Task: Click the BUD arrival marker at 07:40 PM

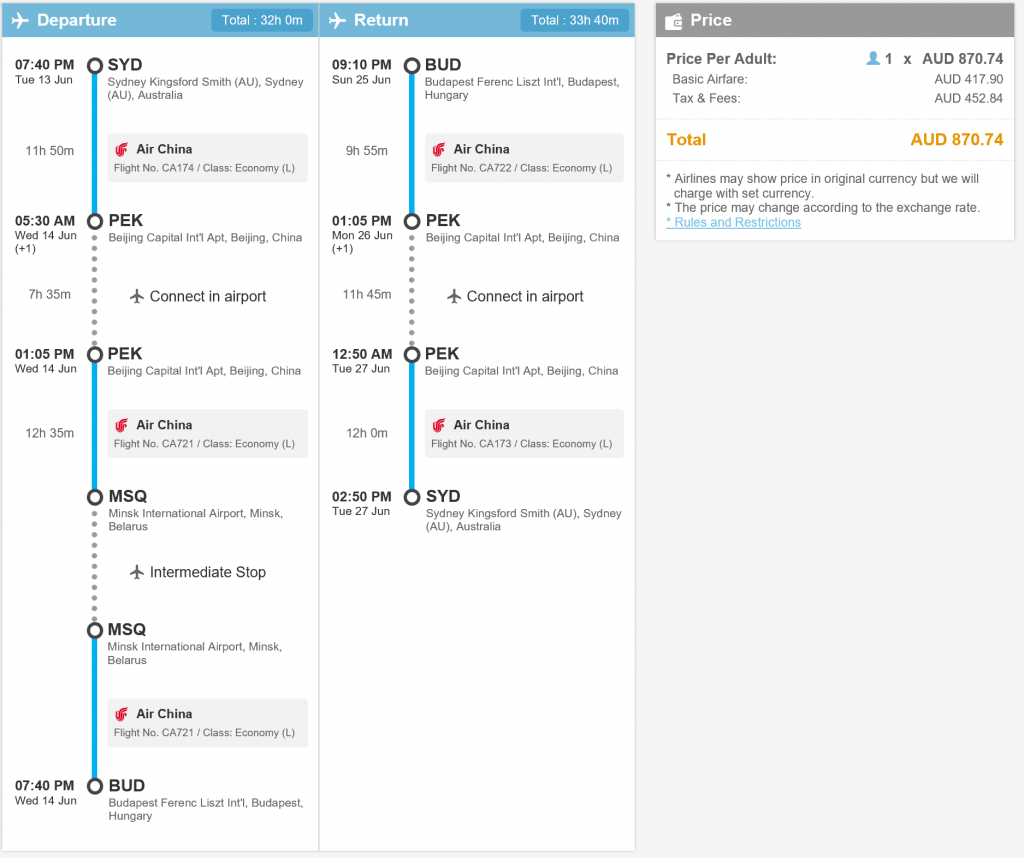Action: 95,786
